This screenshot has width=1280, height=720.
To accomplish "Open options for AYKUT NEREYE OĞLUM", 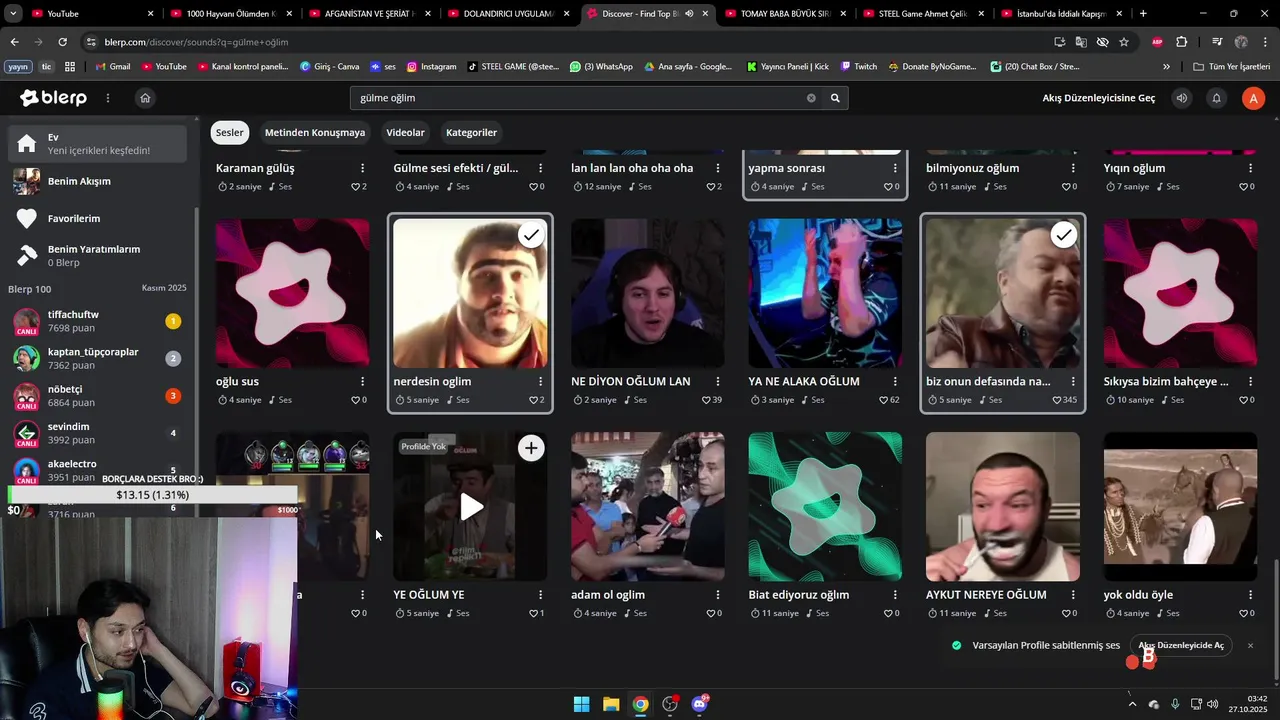I will click(x=1073, y=594).
